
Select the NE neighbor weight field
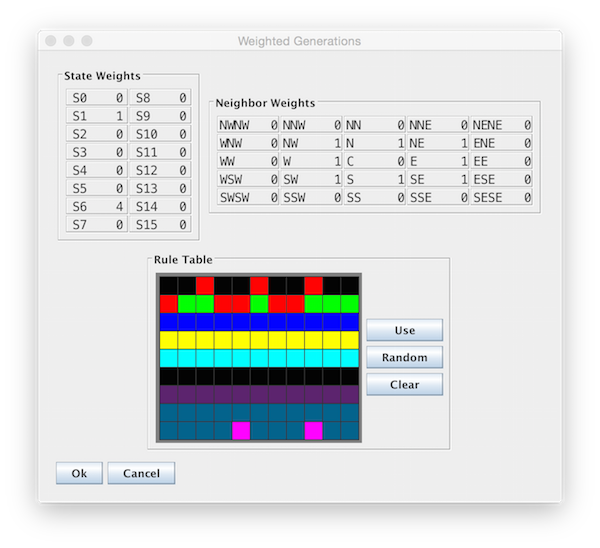click(x=438, y=143)
